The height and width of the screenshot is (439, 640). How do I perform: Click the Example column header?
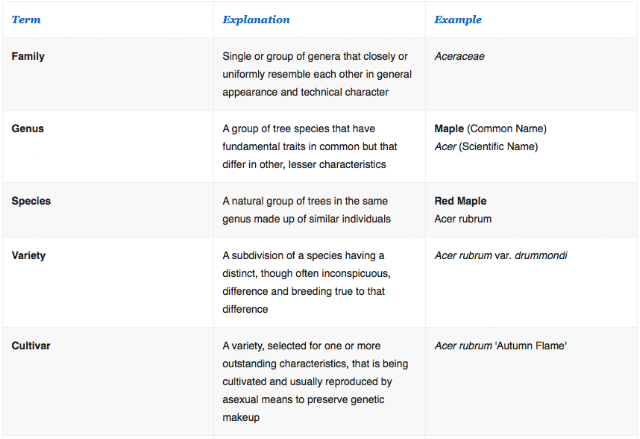458,20
